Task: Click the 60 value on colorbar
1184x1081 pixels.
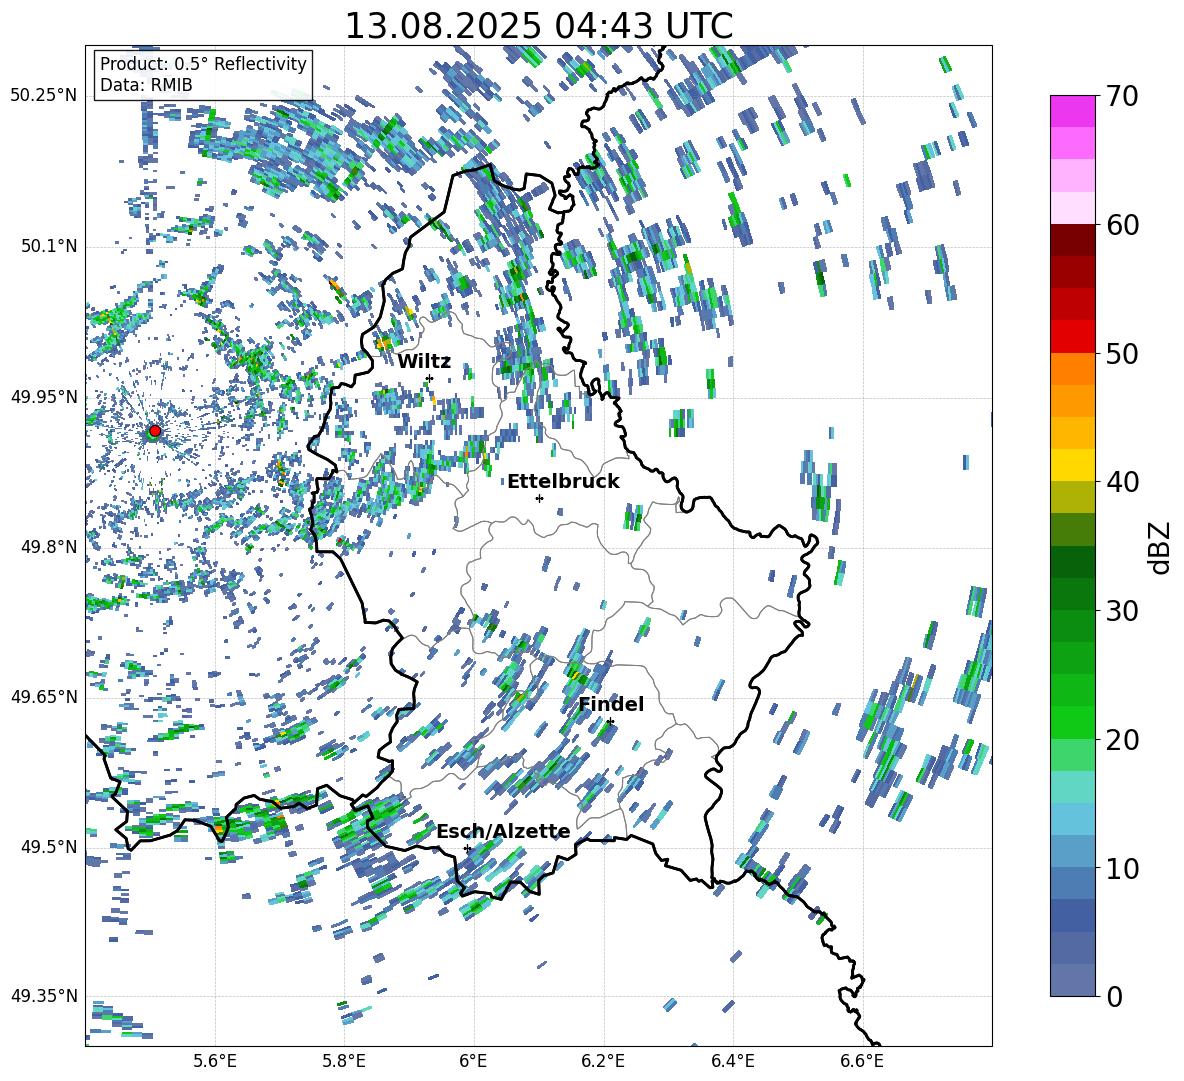Action: pos(1122,225)
